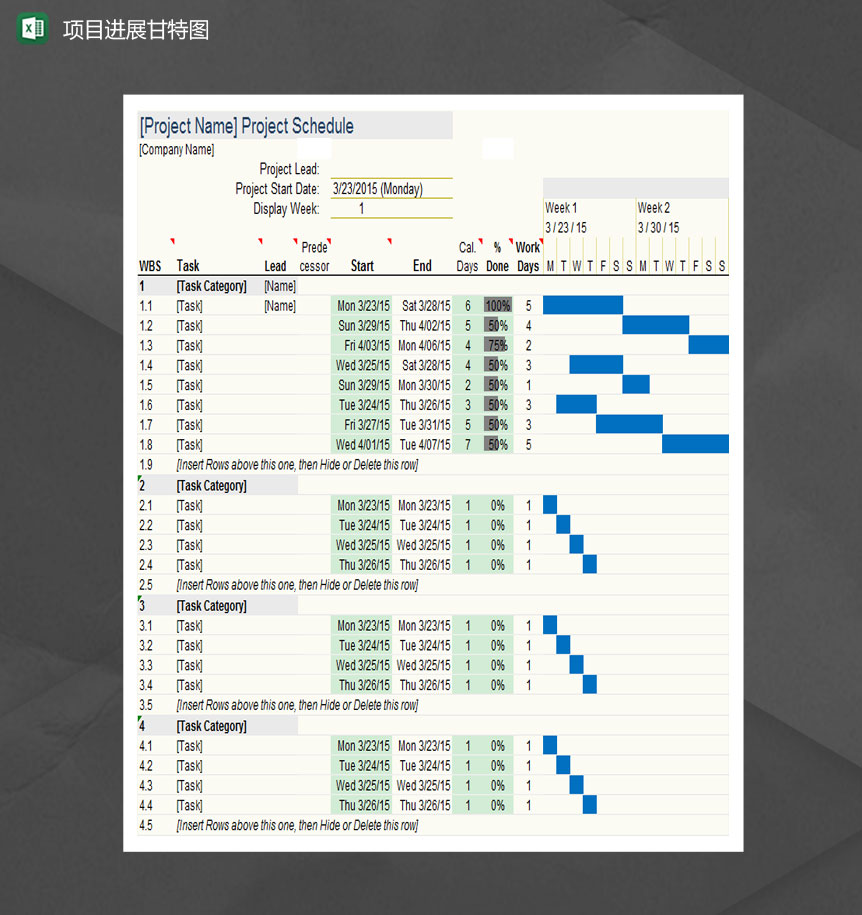Screen dimensions: 862x915
Task: Click the % Done column header
Action: click(497, 257)
